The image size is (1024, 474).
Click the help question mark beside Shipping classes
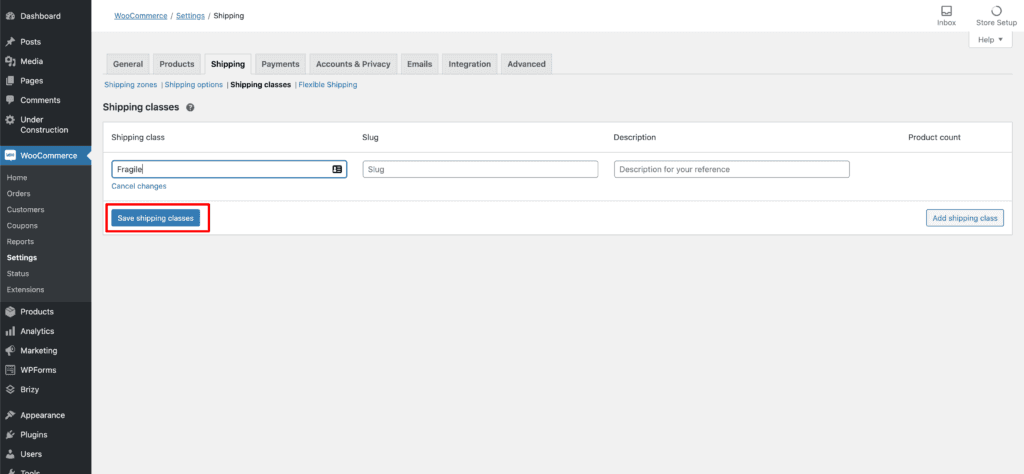tap(190, 107)
